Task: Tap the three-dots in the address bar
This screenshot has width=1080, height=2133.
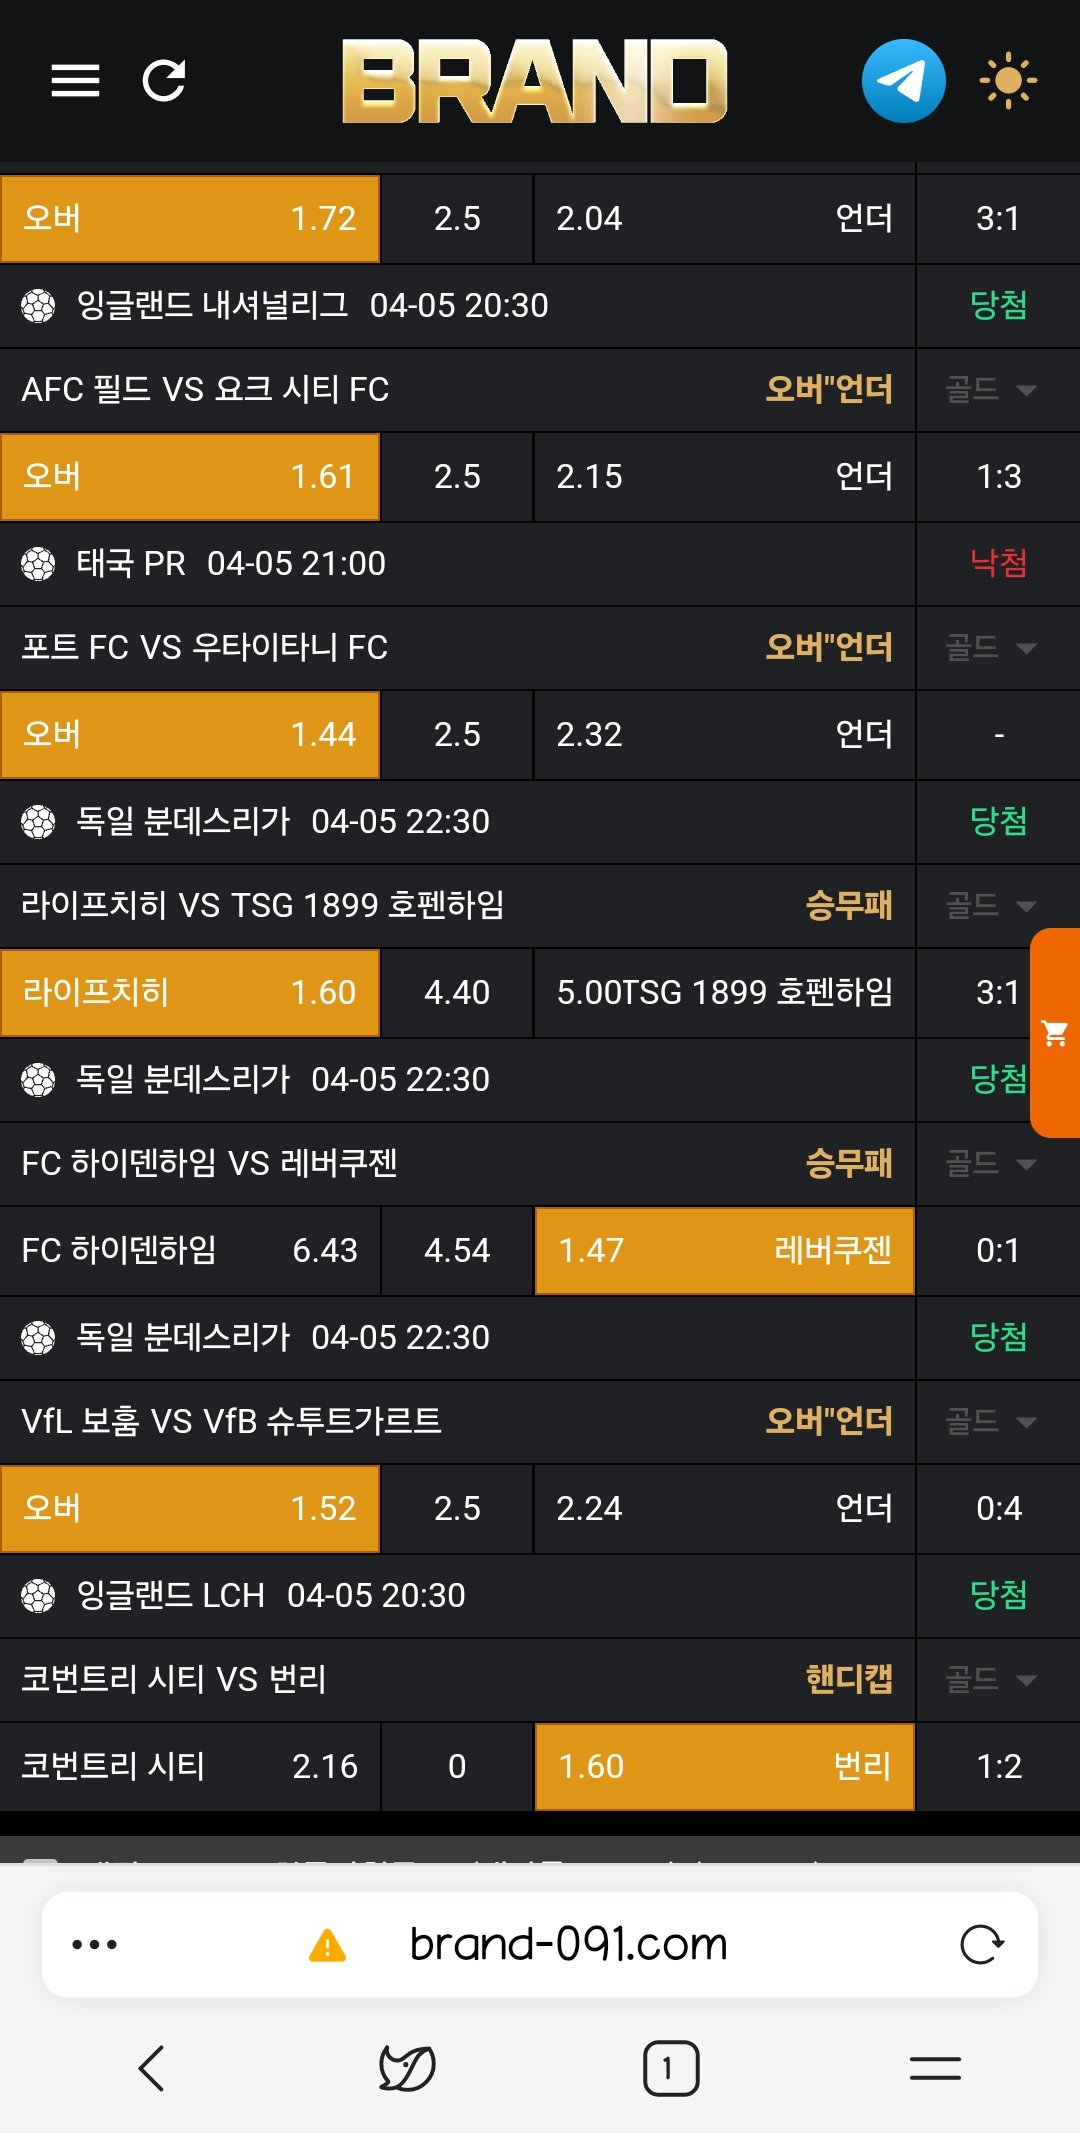Action: [95, 1945]
